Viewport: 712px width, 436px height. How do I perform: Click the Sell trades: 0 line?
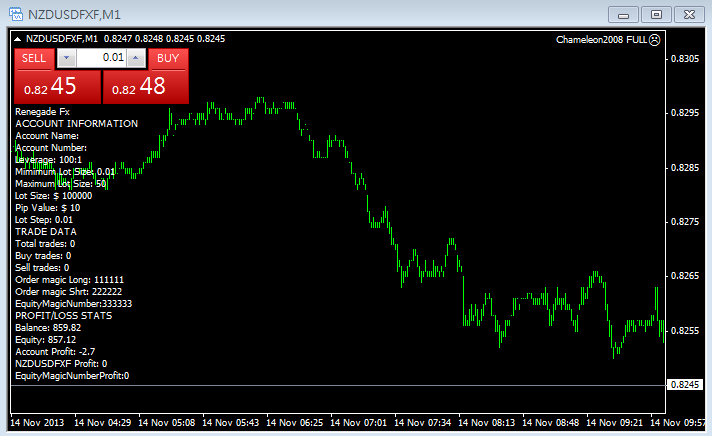pos(42,268)
